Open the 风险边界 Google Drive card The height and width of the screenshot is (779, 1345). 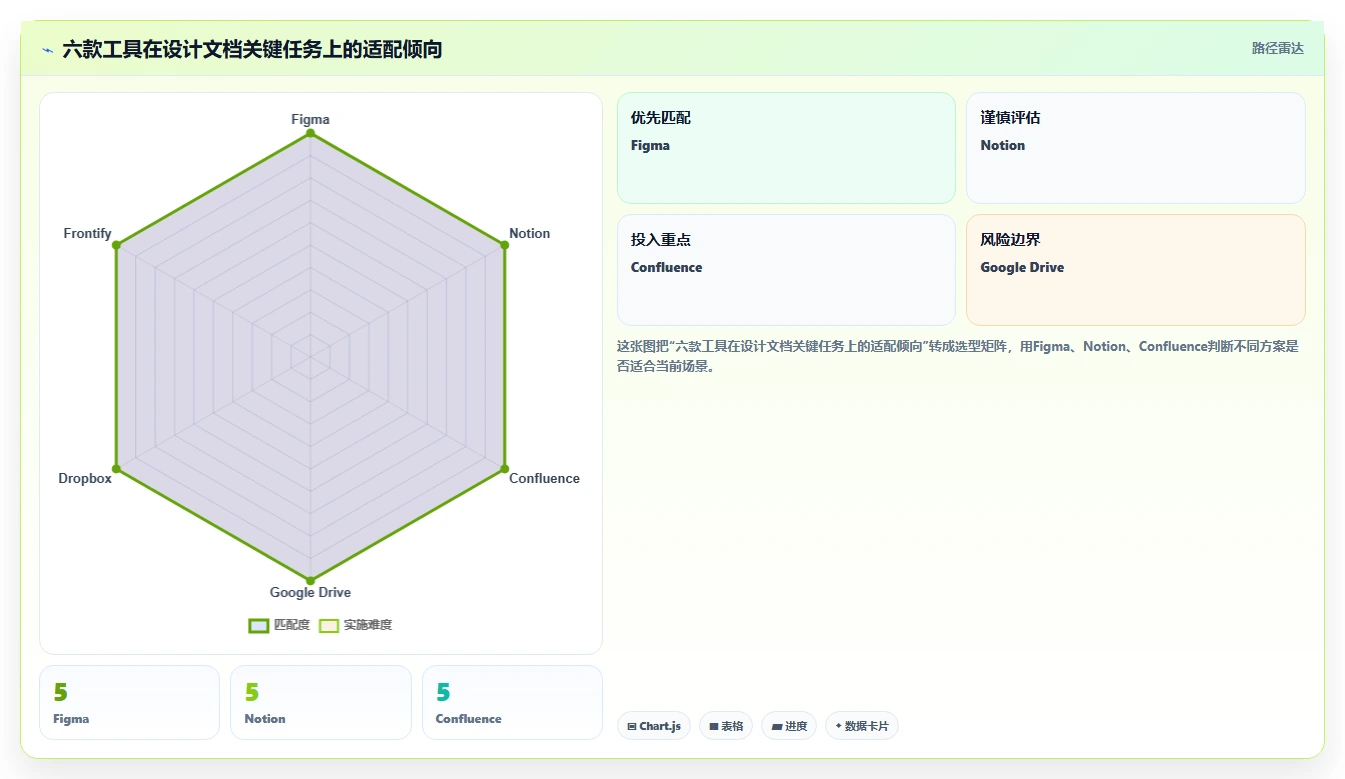[1136, 270]
